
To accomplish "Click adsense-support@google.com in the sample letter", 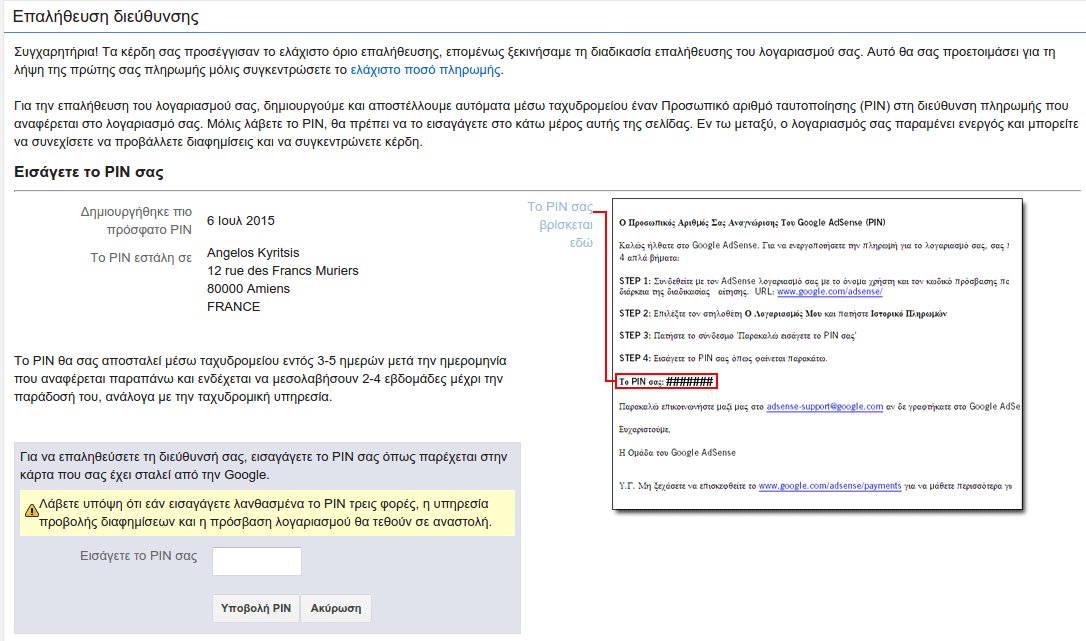I will coord(824,407).
